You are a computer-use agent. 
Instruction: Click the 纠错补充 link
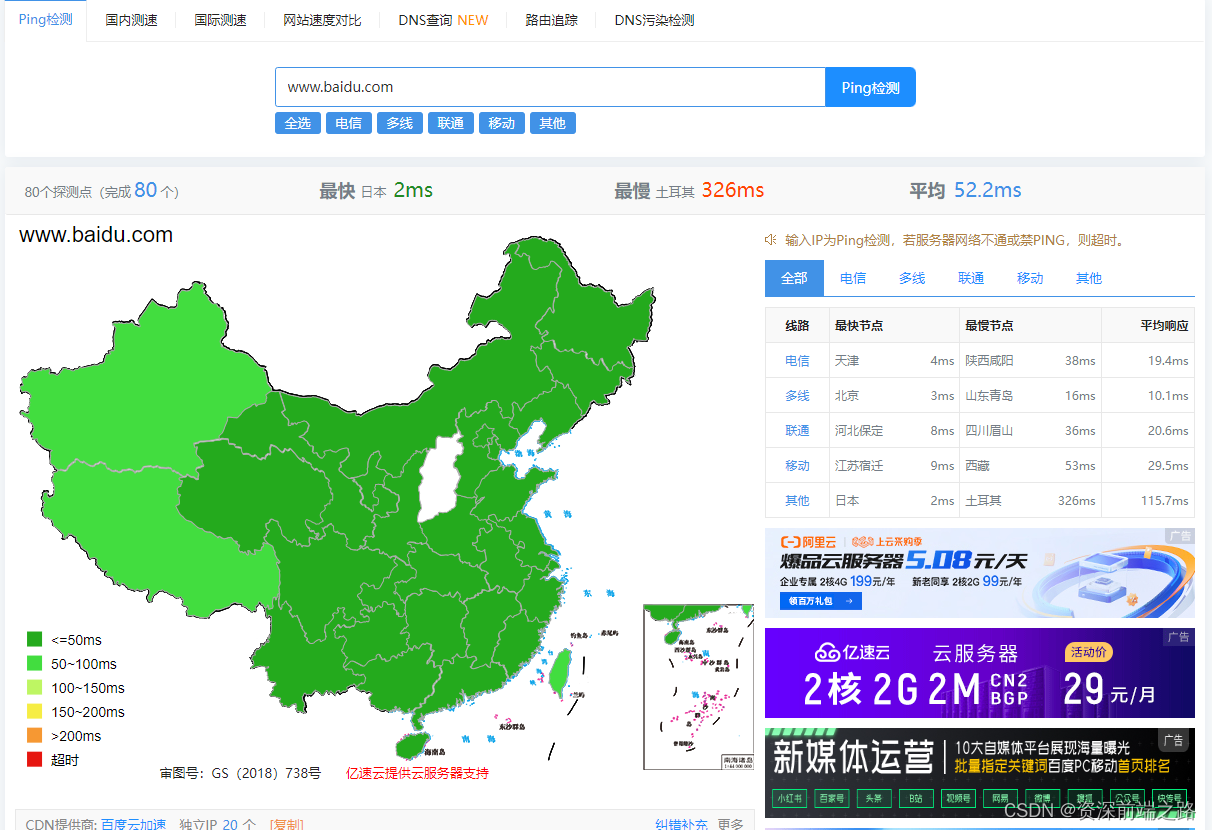(x=682, y=824)
